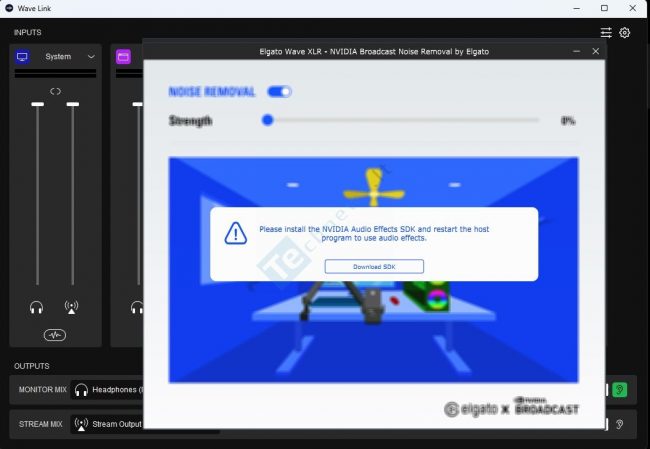The height and width of the screenshot is (449, 650).
Task: Adjust the System channel stream fader handle
Action: [x=73, y=104]
